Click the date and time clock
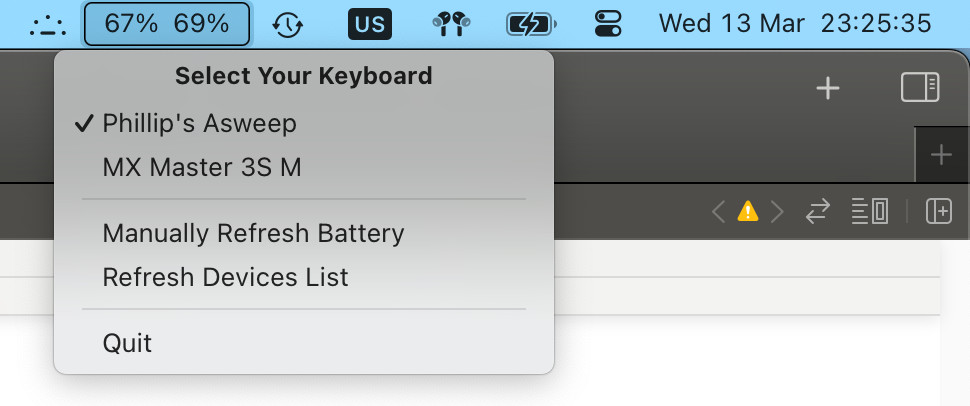This screenshot has height=406, width=970. coord(795,24)
